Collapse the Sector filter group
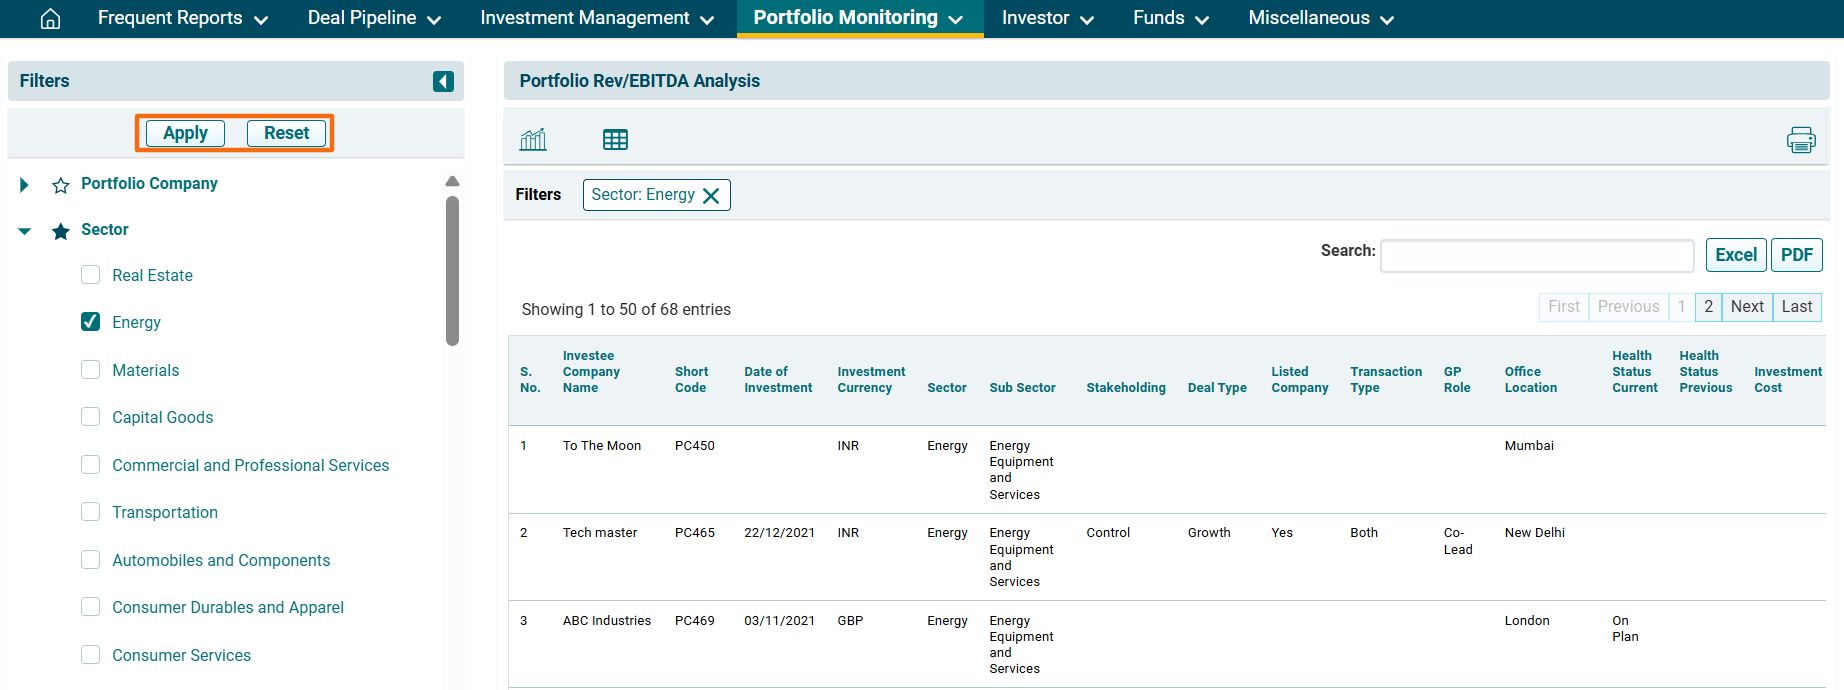Viewport: 1844px width, 690px height. (24, 231)
